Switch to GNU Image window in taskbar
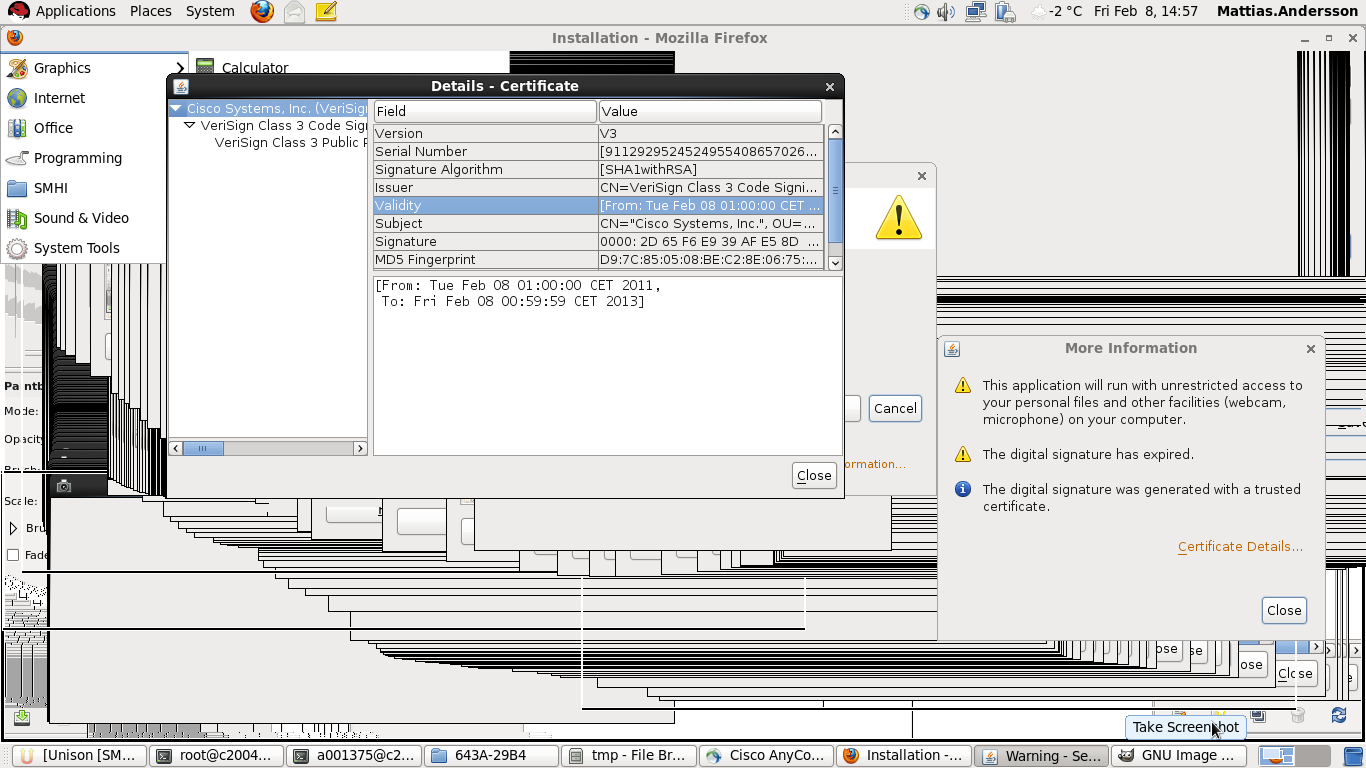Image resolution: width=1366 pixels, height=768 pixels. point(1177,756)
